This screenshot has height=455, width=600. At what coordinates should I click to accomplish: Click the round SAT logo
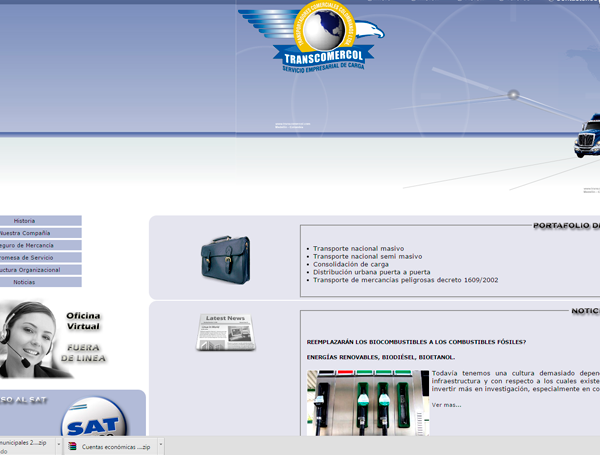tap(94, 417)
